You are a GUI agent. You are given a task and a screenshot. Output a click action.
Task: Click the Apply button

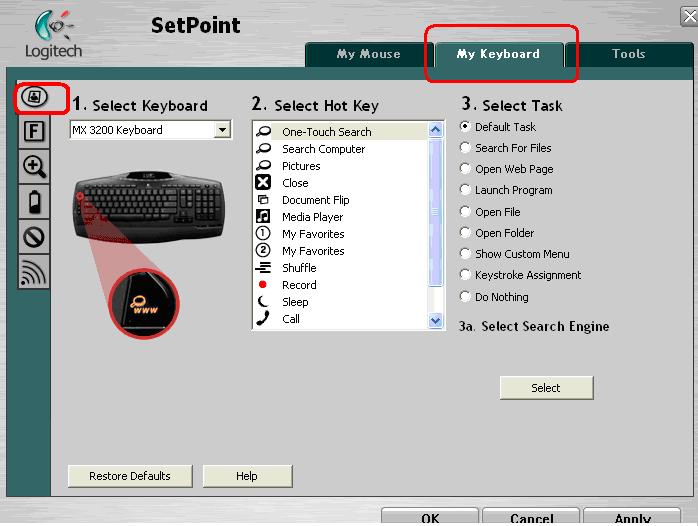(x=633, y=517)
